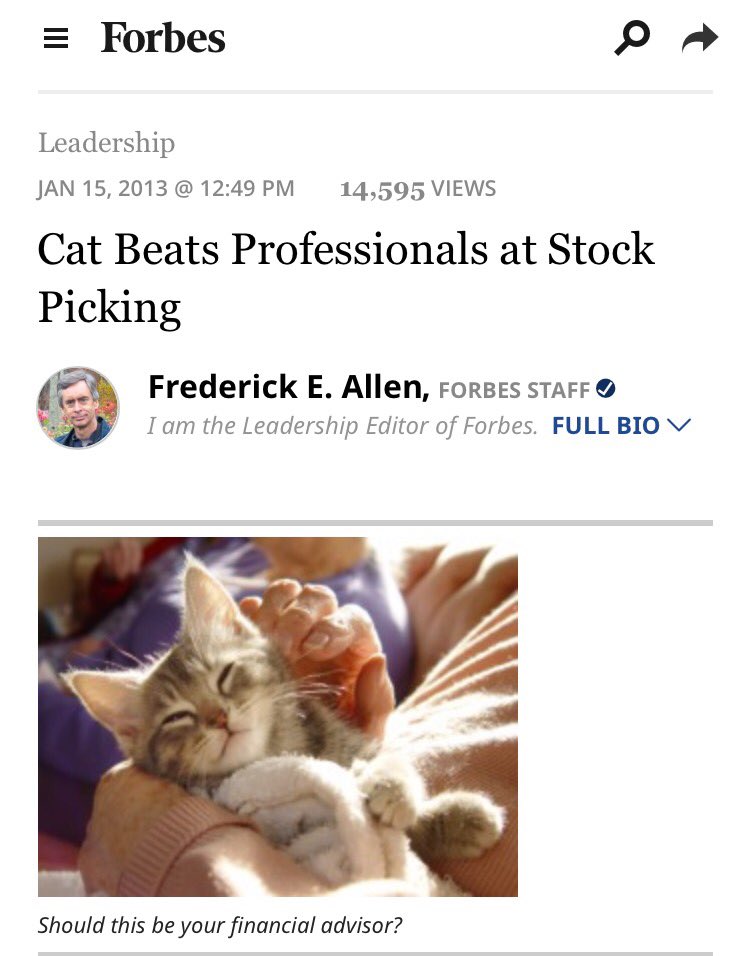Expand the FULL BIO chevron arrow
This screenshot has width=745, height=956.
pos(679,424)
